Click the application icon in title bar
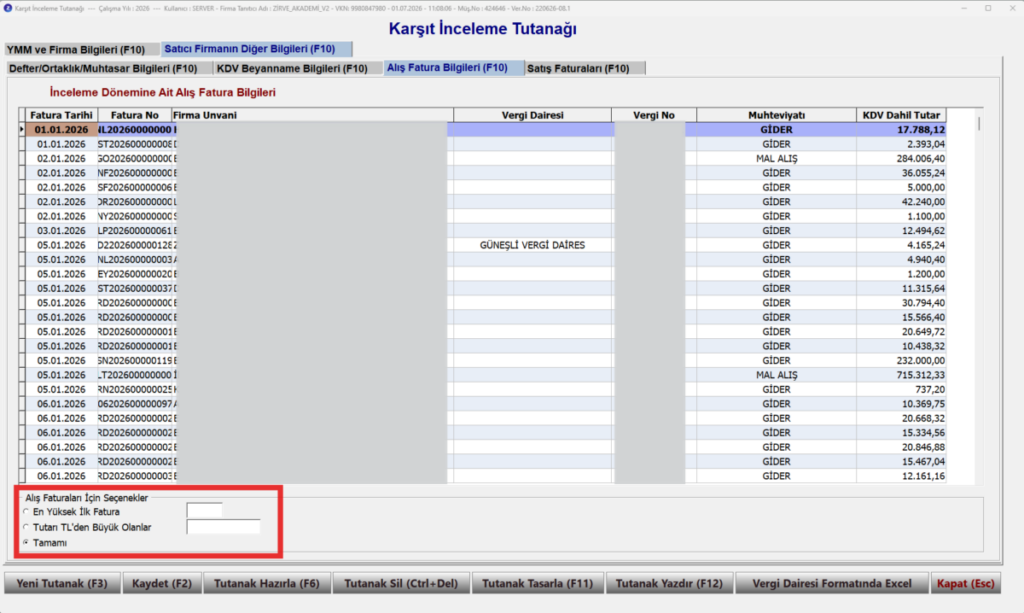1024x613 pixels. (x=8, y=8)
